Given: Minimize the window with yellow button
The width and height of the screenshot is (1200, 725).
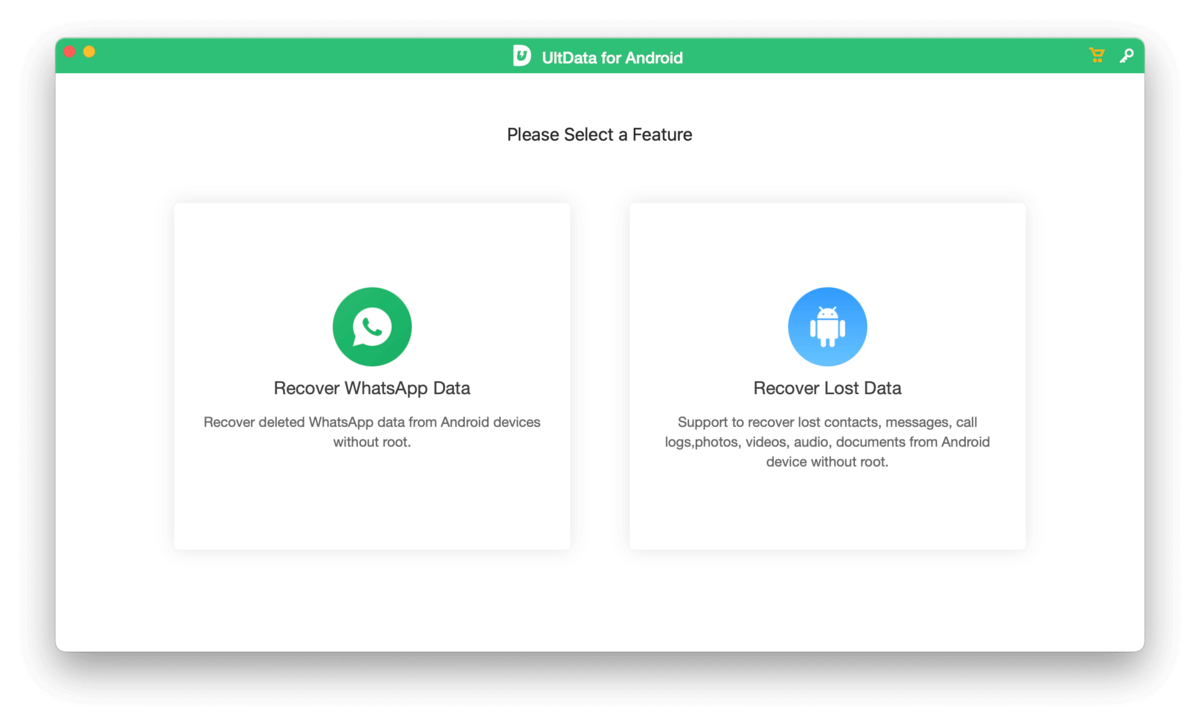Looking at the screenshot, I should [89, 51].
